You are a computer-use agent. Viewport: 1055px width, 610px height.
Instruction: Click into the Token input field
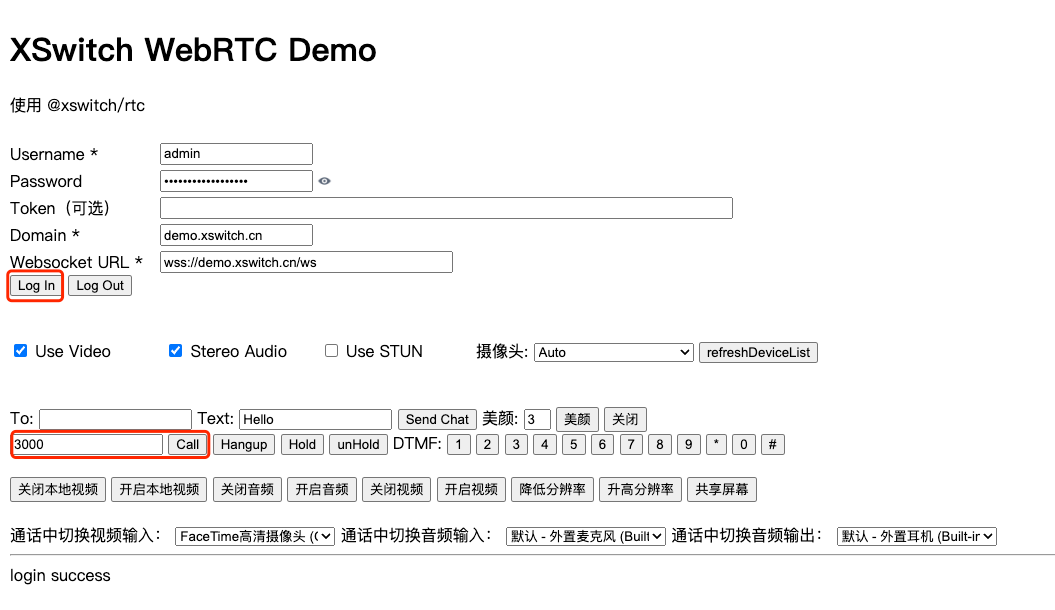click(x=446, y=208)
